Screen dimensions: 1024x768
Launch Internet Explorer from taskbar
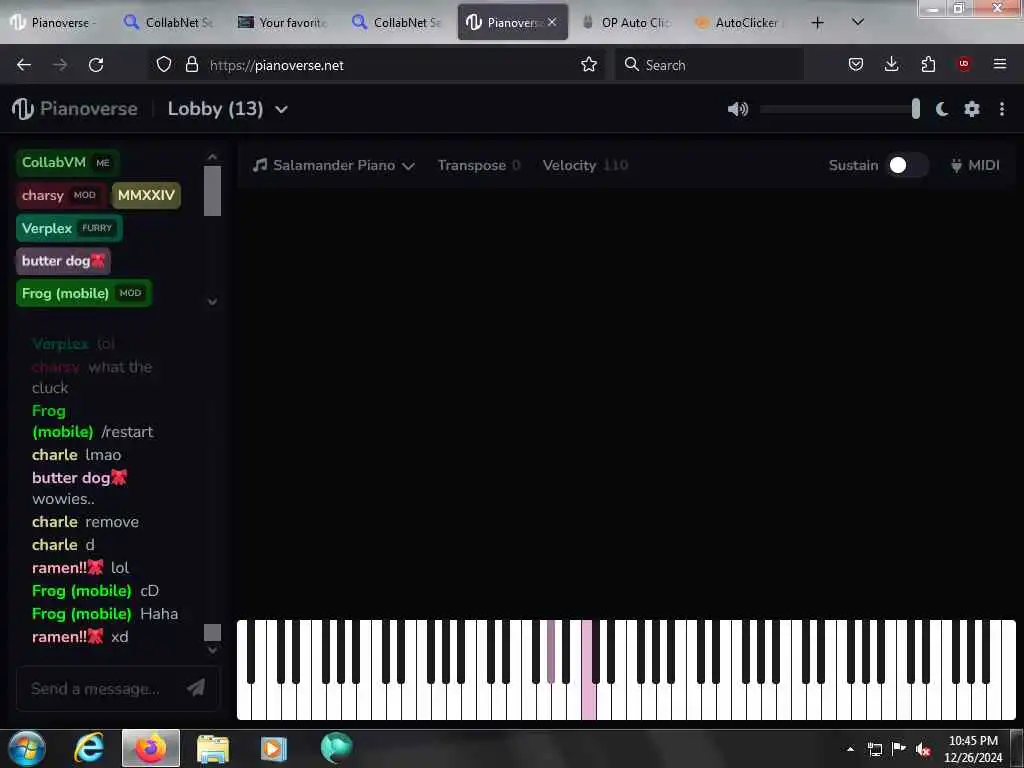click(x=89, y=748)
